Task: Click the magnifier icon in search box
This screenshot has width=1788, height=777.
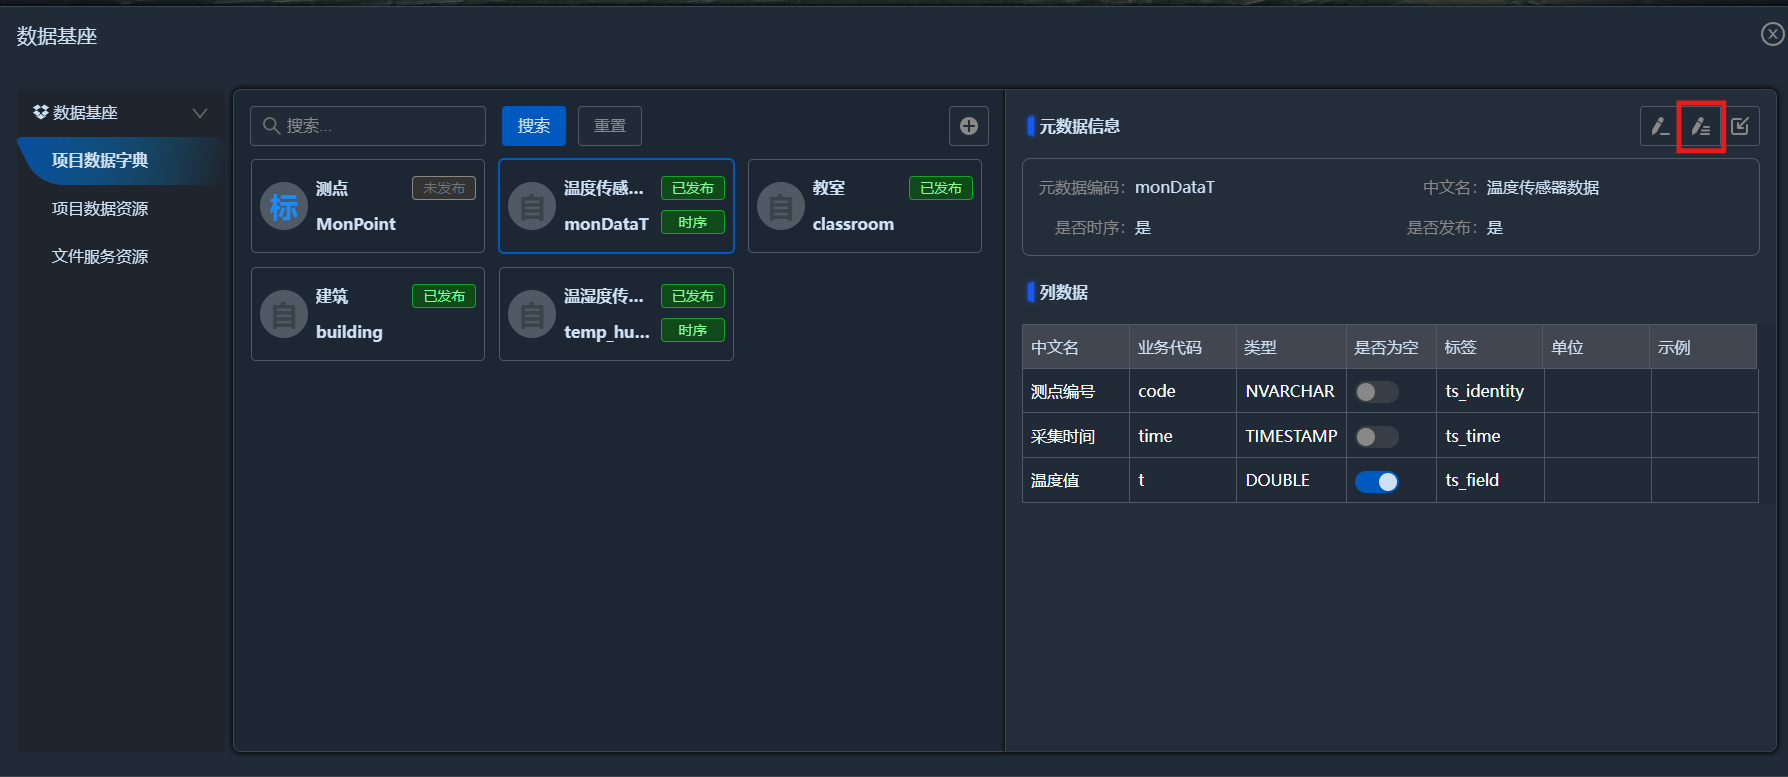Action: (x=271, y=126)
